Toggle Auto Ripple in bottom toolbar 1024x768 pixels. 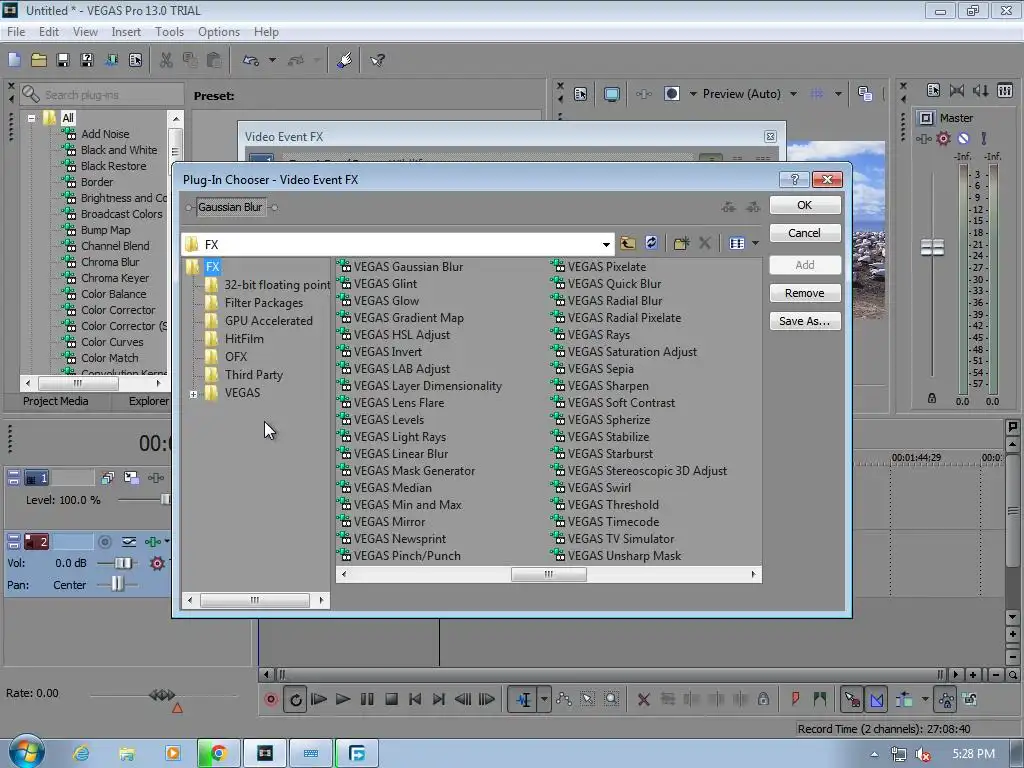click(x=904, y=699)
